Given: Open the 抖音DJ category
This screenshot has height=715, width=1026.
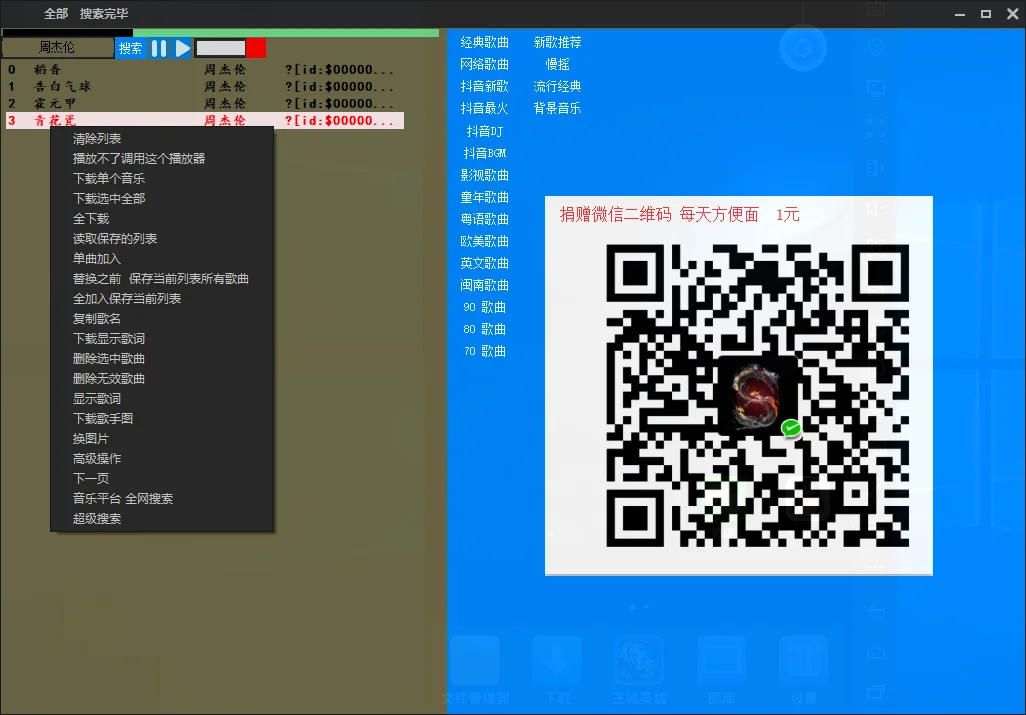Looking at the screenshot, I should pyautogui.click(x=484, y=131).
